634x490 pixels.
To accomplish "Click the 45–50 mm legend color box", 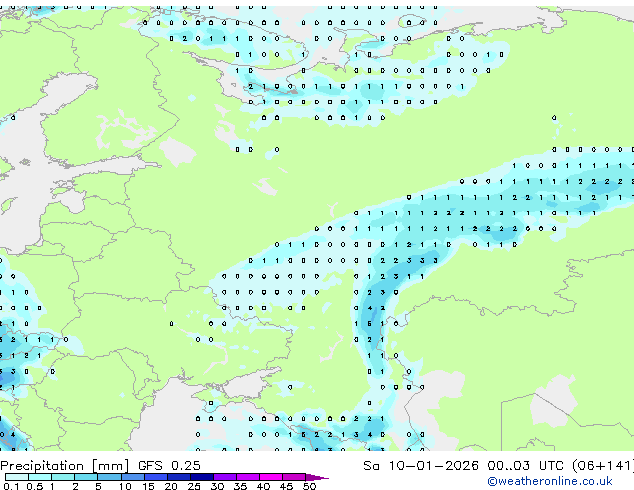I will [x=294, y=477].
